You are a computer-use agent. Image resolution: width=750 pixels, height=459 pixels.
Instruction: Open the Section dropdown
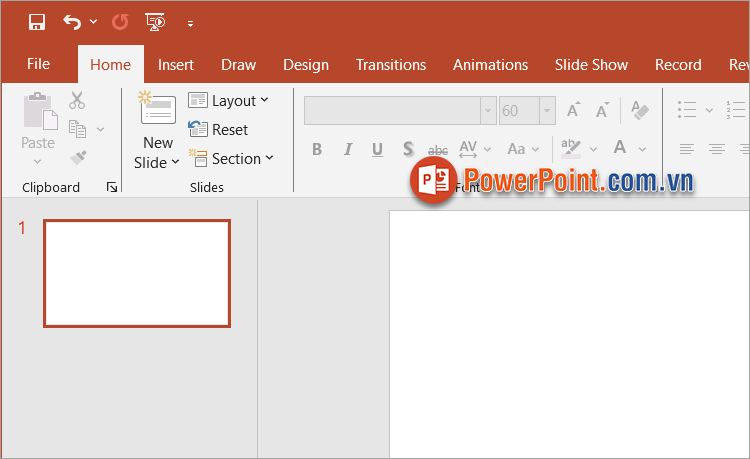click(x=231, y=158)
